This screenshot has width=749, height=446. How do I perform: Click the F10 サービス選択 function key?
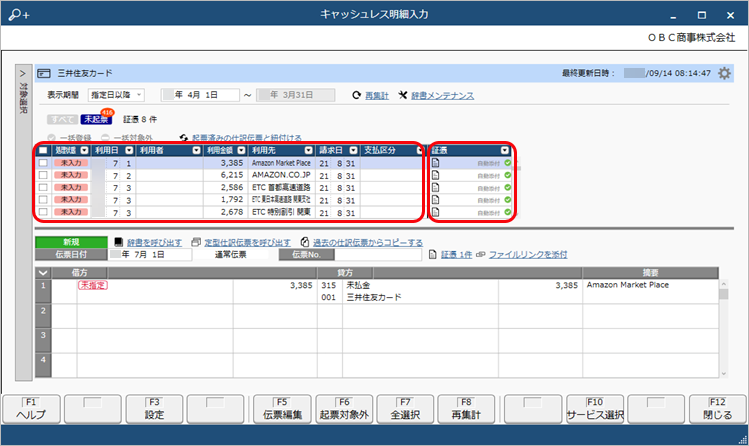coord(595,409)
